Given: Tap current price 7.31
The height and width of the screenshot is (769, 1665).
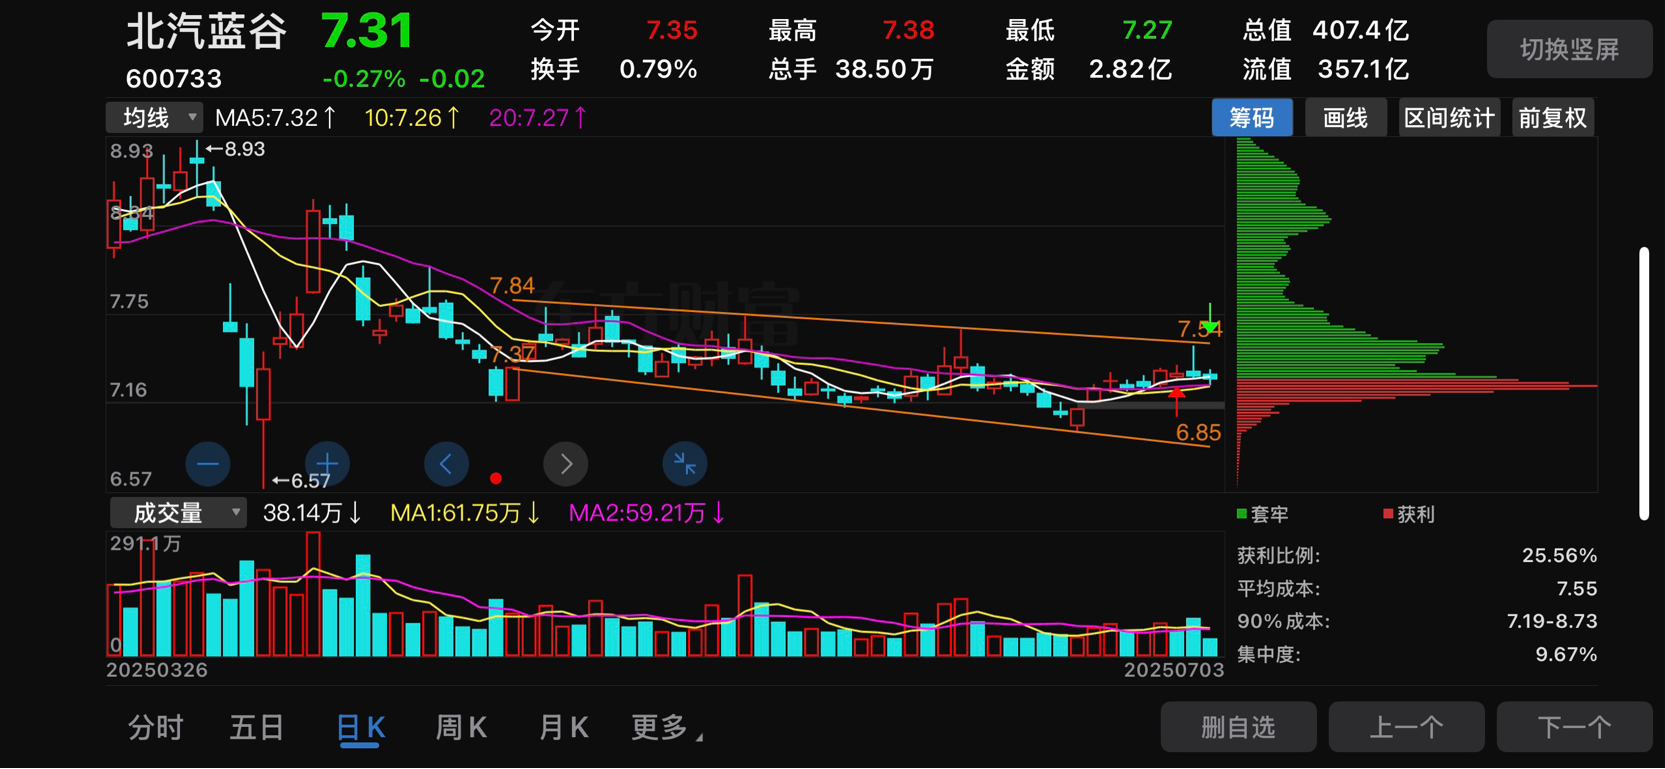Looking at the screenshot, I should coord(367,32).
